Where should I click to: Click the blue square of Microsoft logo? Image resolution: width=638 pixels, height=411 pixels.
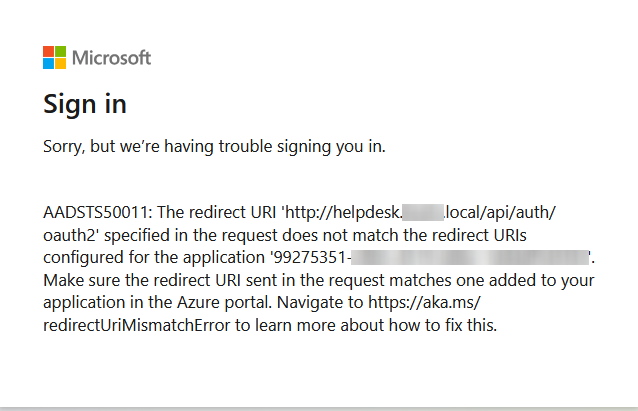tap(49, 63)
